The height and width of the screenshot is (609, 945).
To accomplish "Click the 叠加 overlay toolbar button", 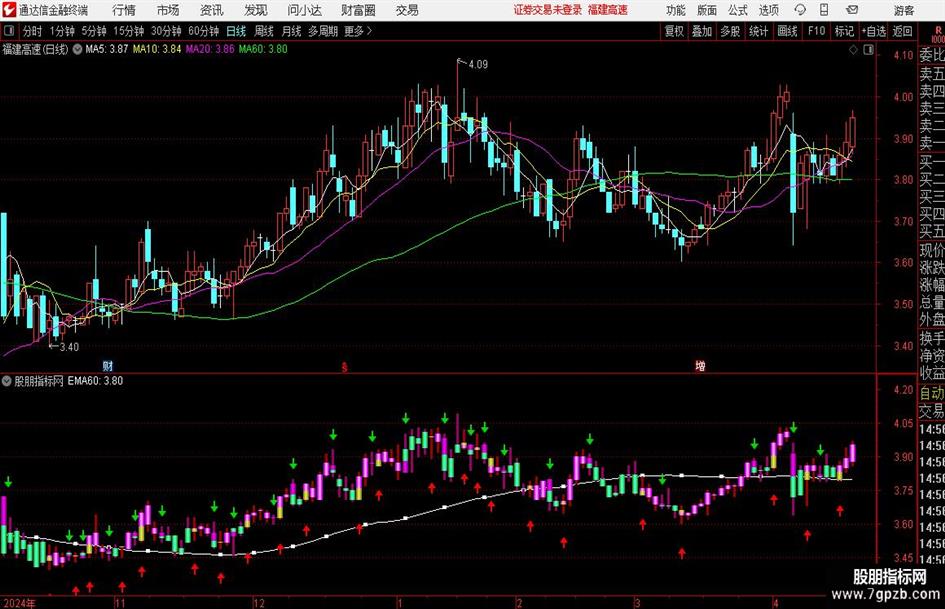I will pyautogui.click(x=702, y=31).
